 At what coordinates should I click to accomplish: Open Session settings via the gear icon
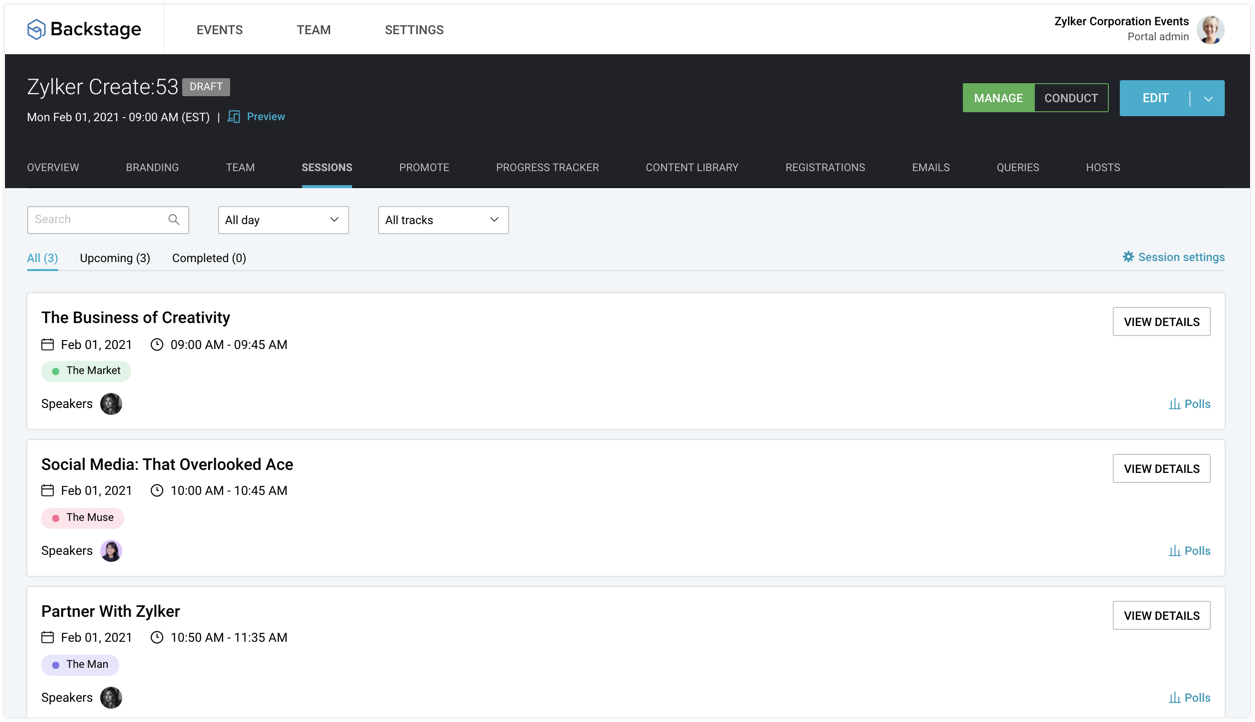coord(1127,257)
